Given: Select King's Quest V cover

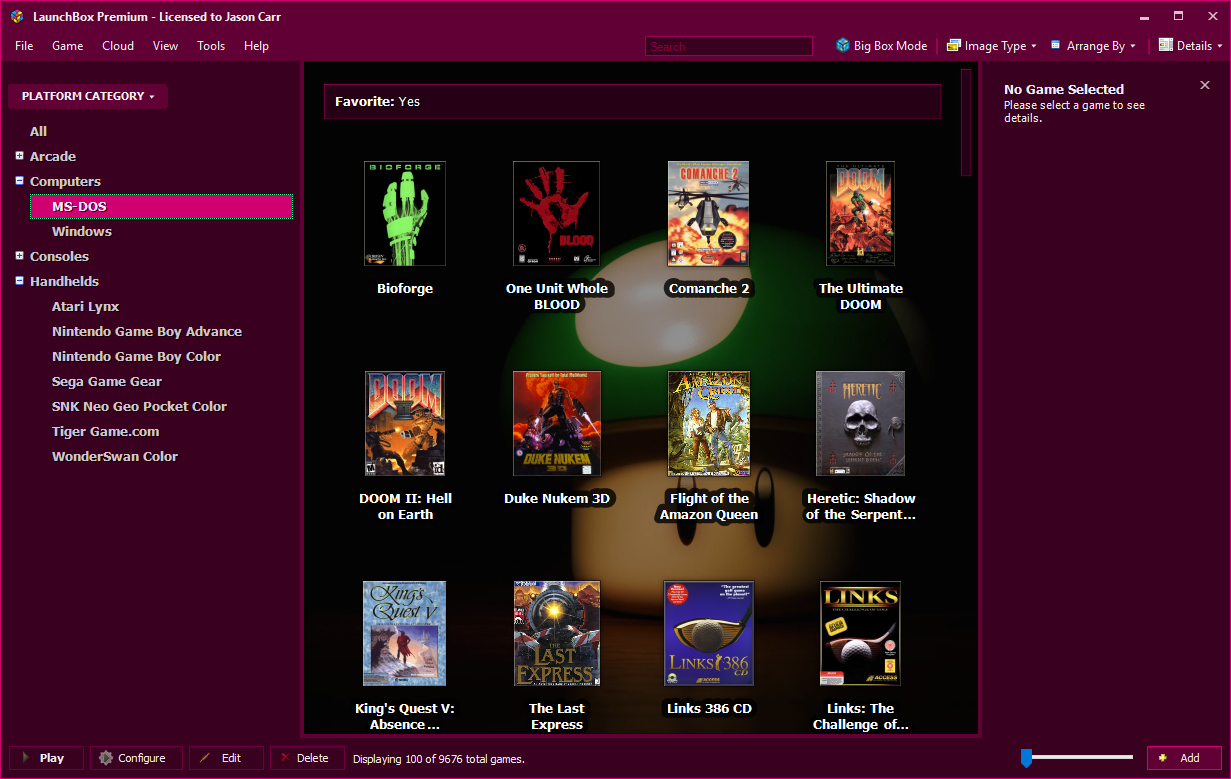Looking at the screenshot, I should pos(405,634).
